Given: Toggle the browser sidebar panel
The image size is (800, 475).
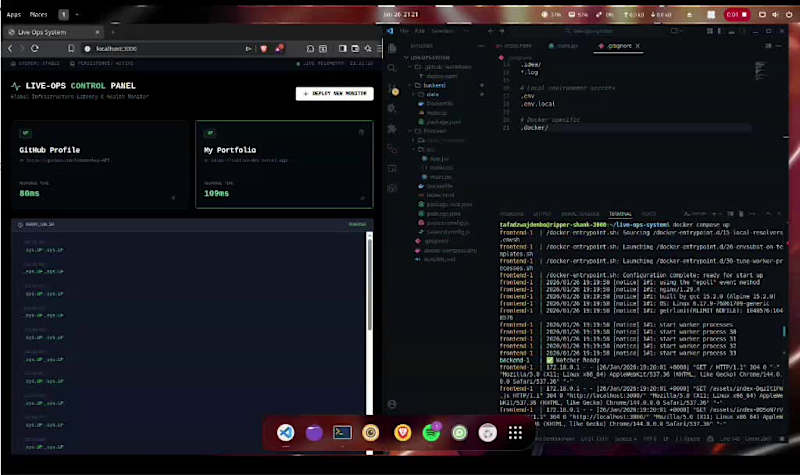Looking at the screenshot, I should tap(342, 48).
